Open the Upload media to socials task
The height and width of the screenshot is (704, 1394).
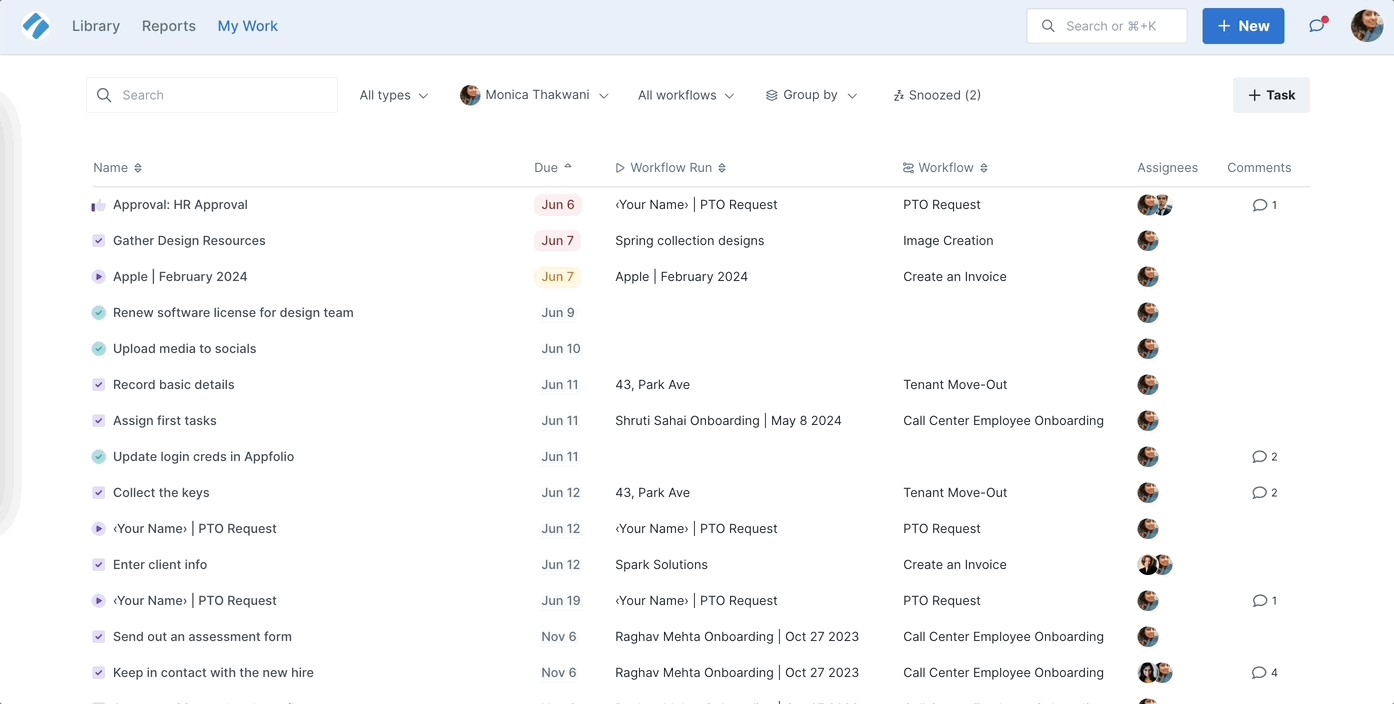[185, 349]
